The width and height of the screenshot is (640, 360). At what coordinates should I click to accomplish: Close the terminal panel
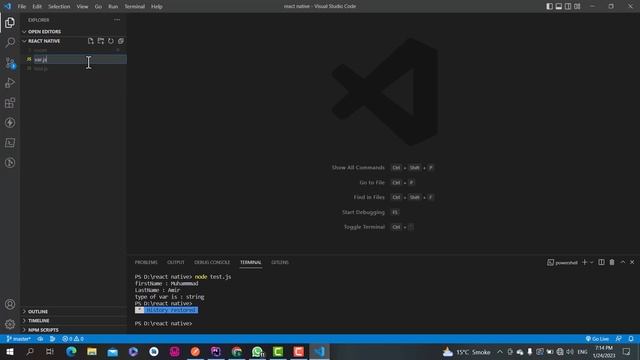coord(632,262)
